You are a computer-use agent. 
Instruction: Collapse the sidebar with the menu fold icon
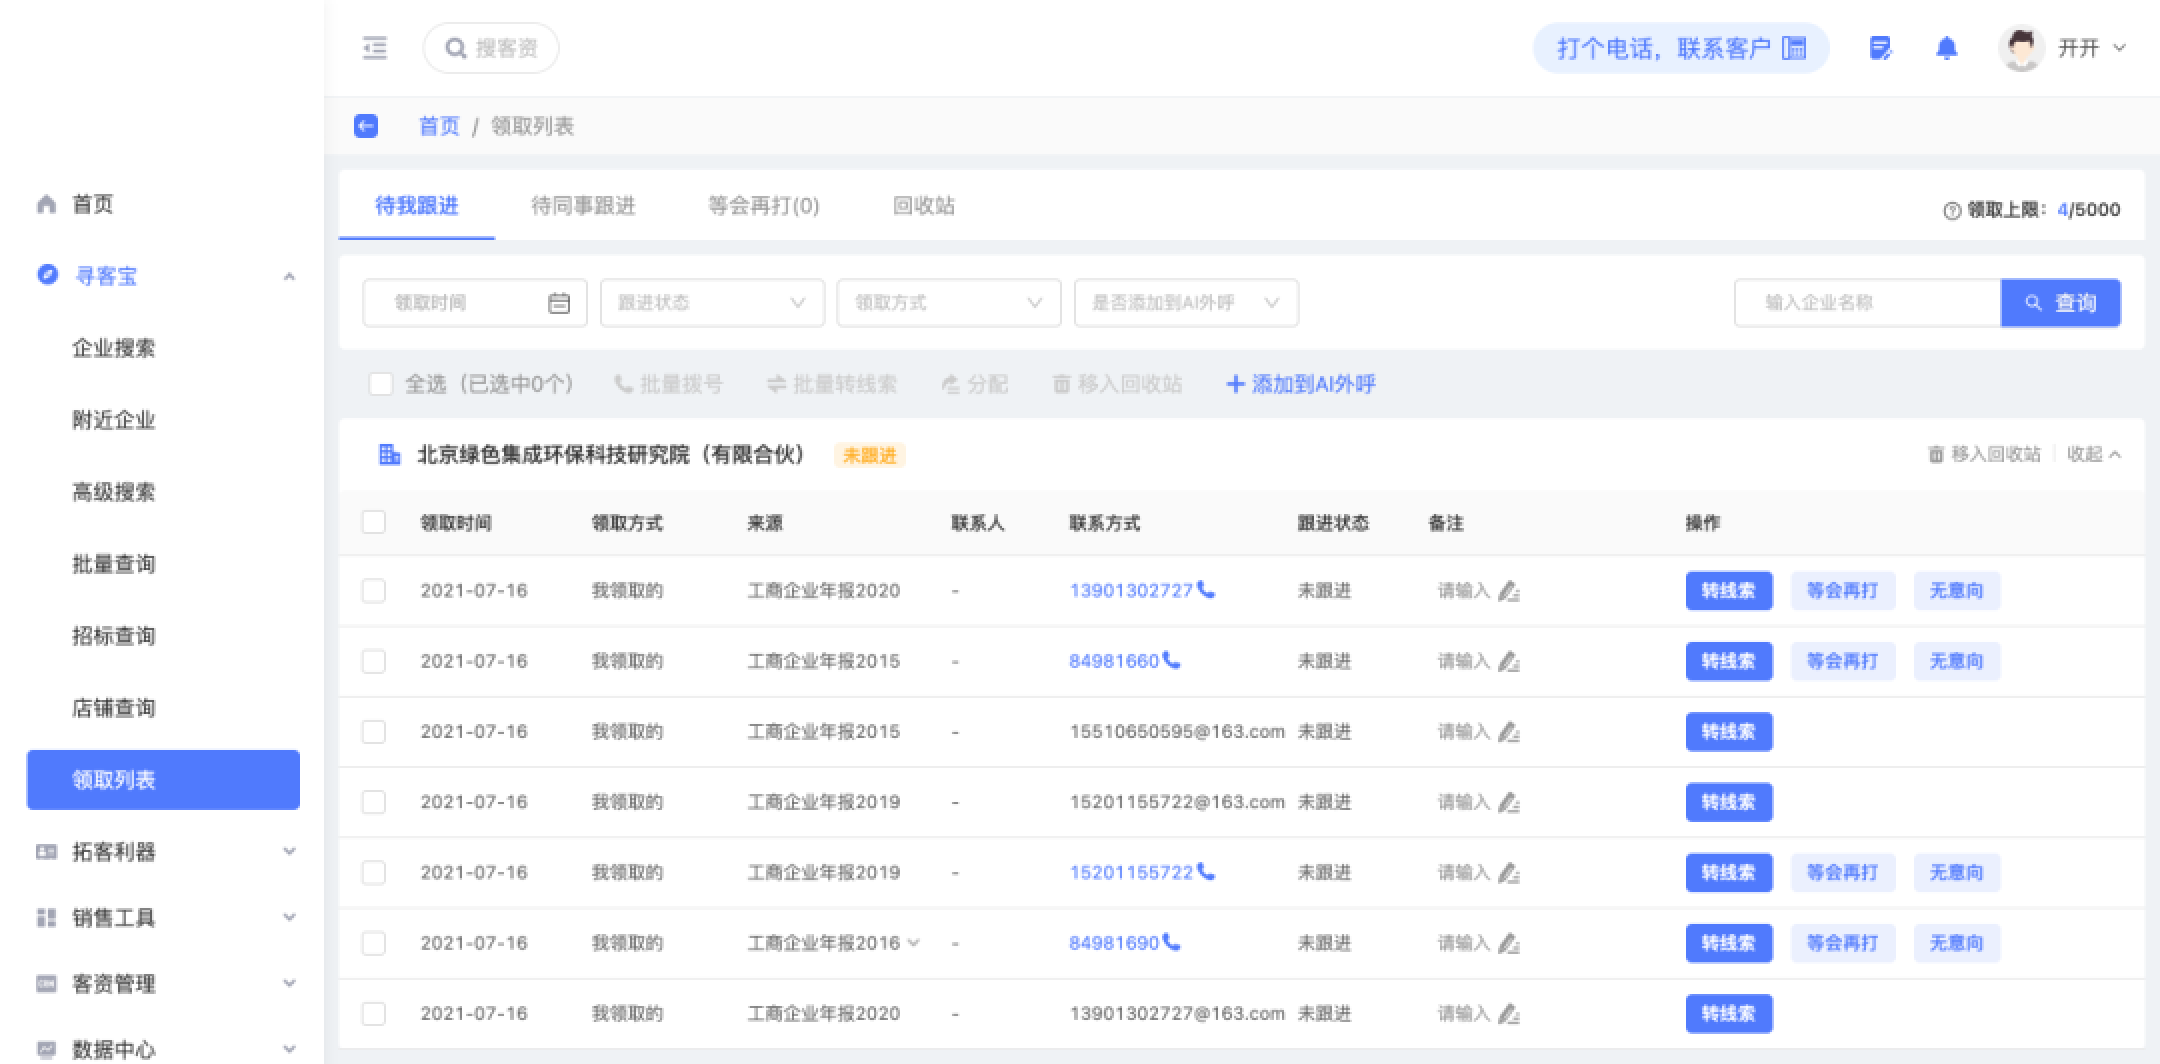tap(375, 48)
